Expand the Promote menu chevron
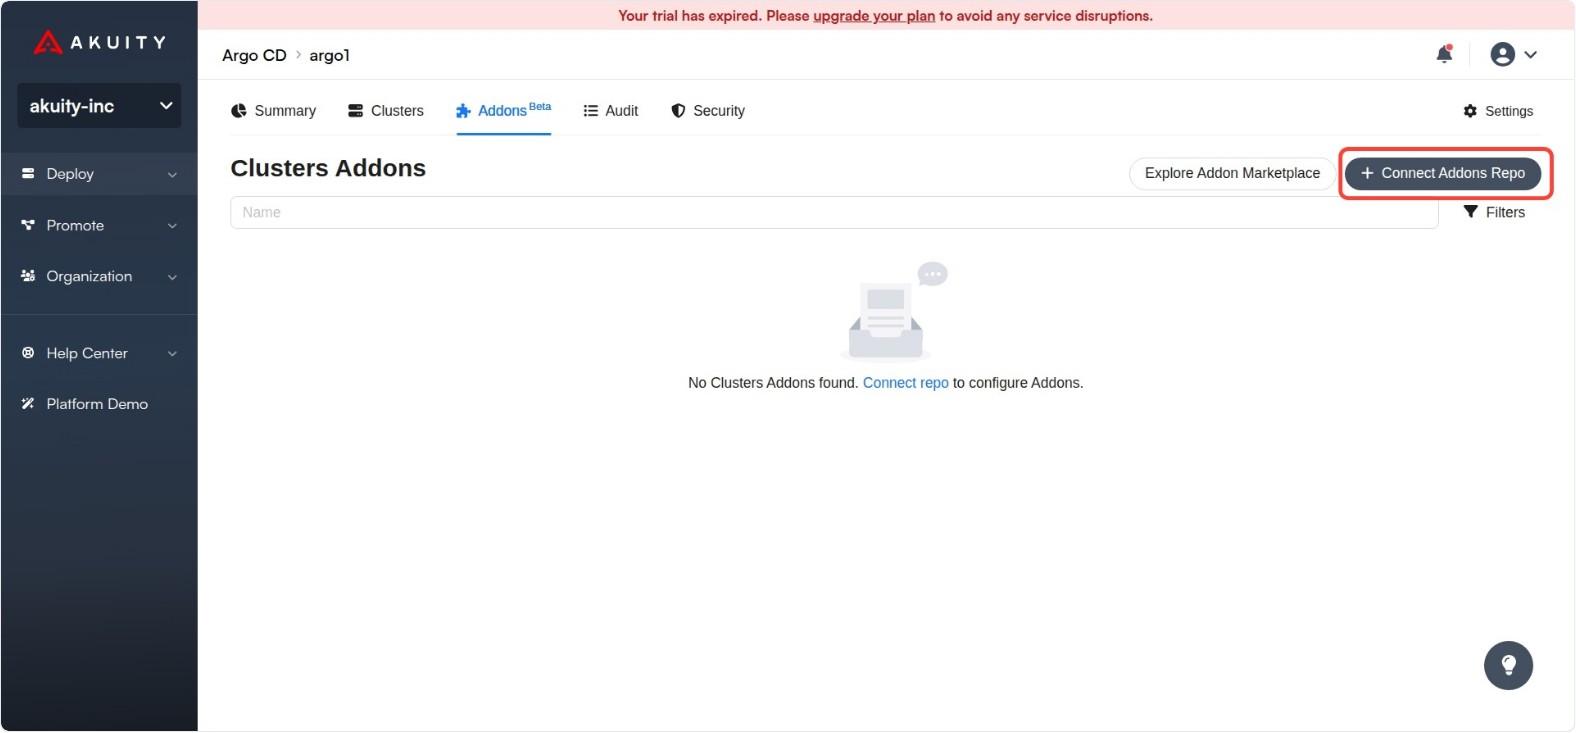The image size is (1576, 733). [x=172, y=226]
